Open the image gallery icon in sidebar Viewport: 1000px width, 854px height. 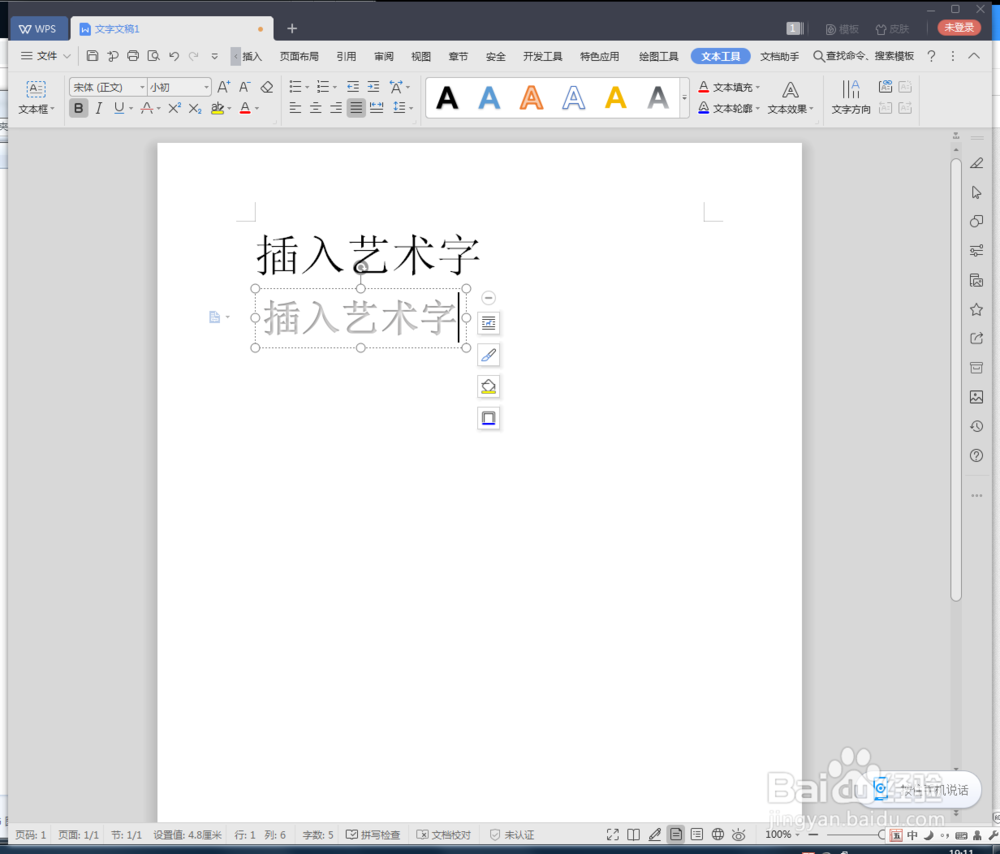(976, 397)
